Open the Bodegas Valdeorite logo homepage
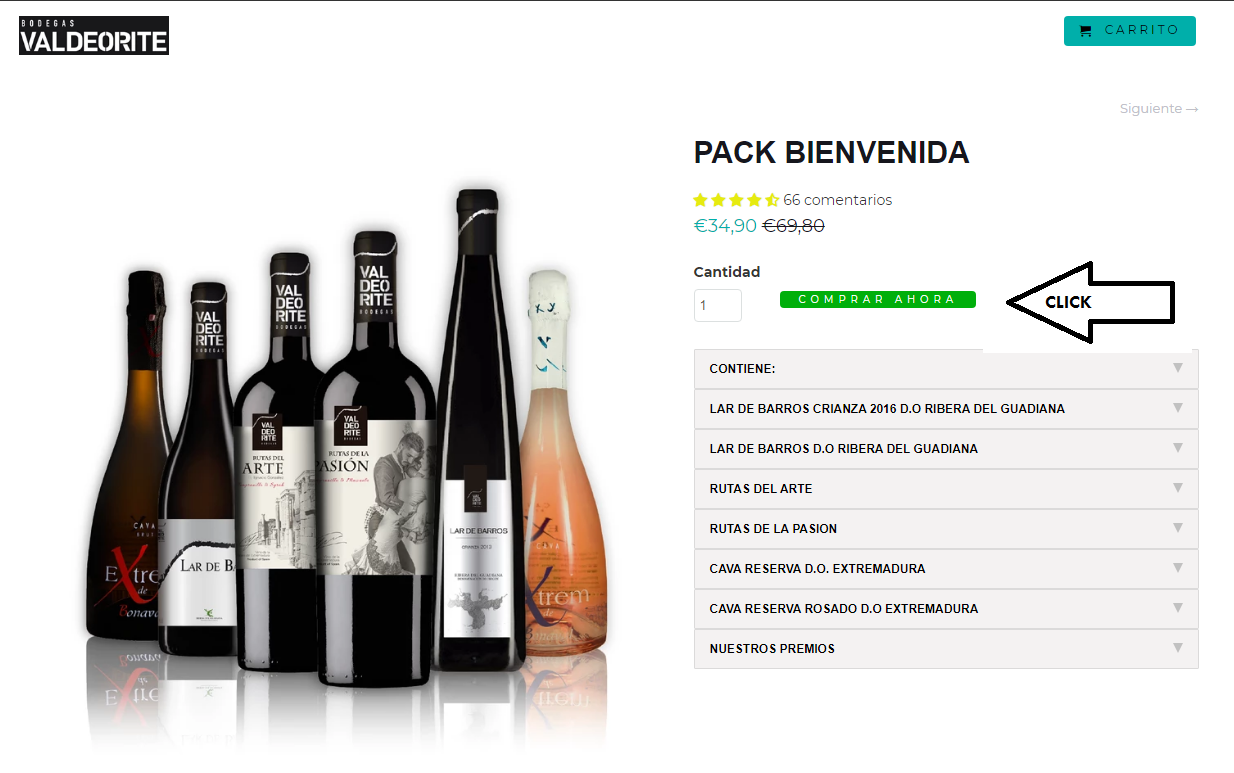The width and height of the screenshot is (1234, 773). click(x=94, y=35)
